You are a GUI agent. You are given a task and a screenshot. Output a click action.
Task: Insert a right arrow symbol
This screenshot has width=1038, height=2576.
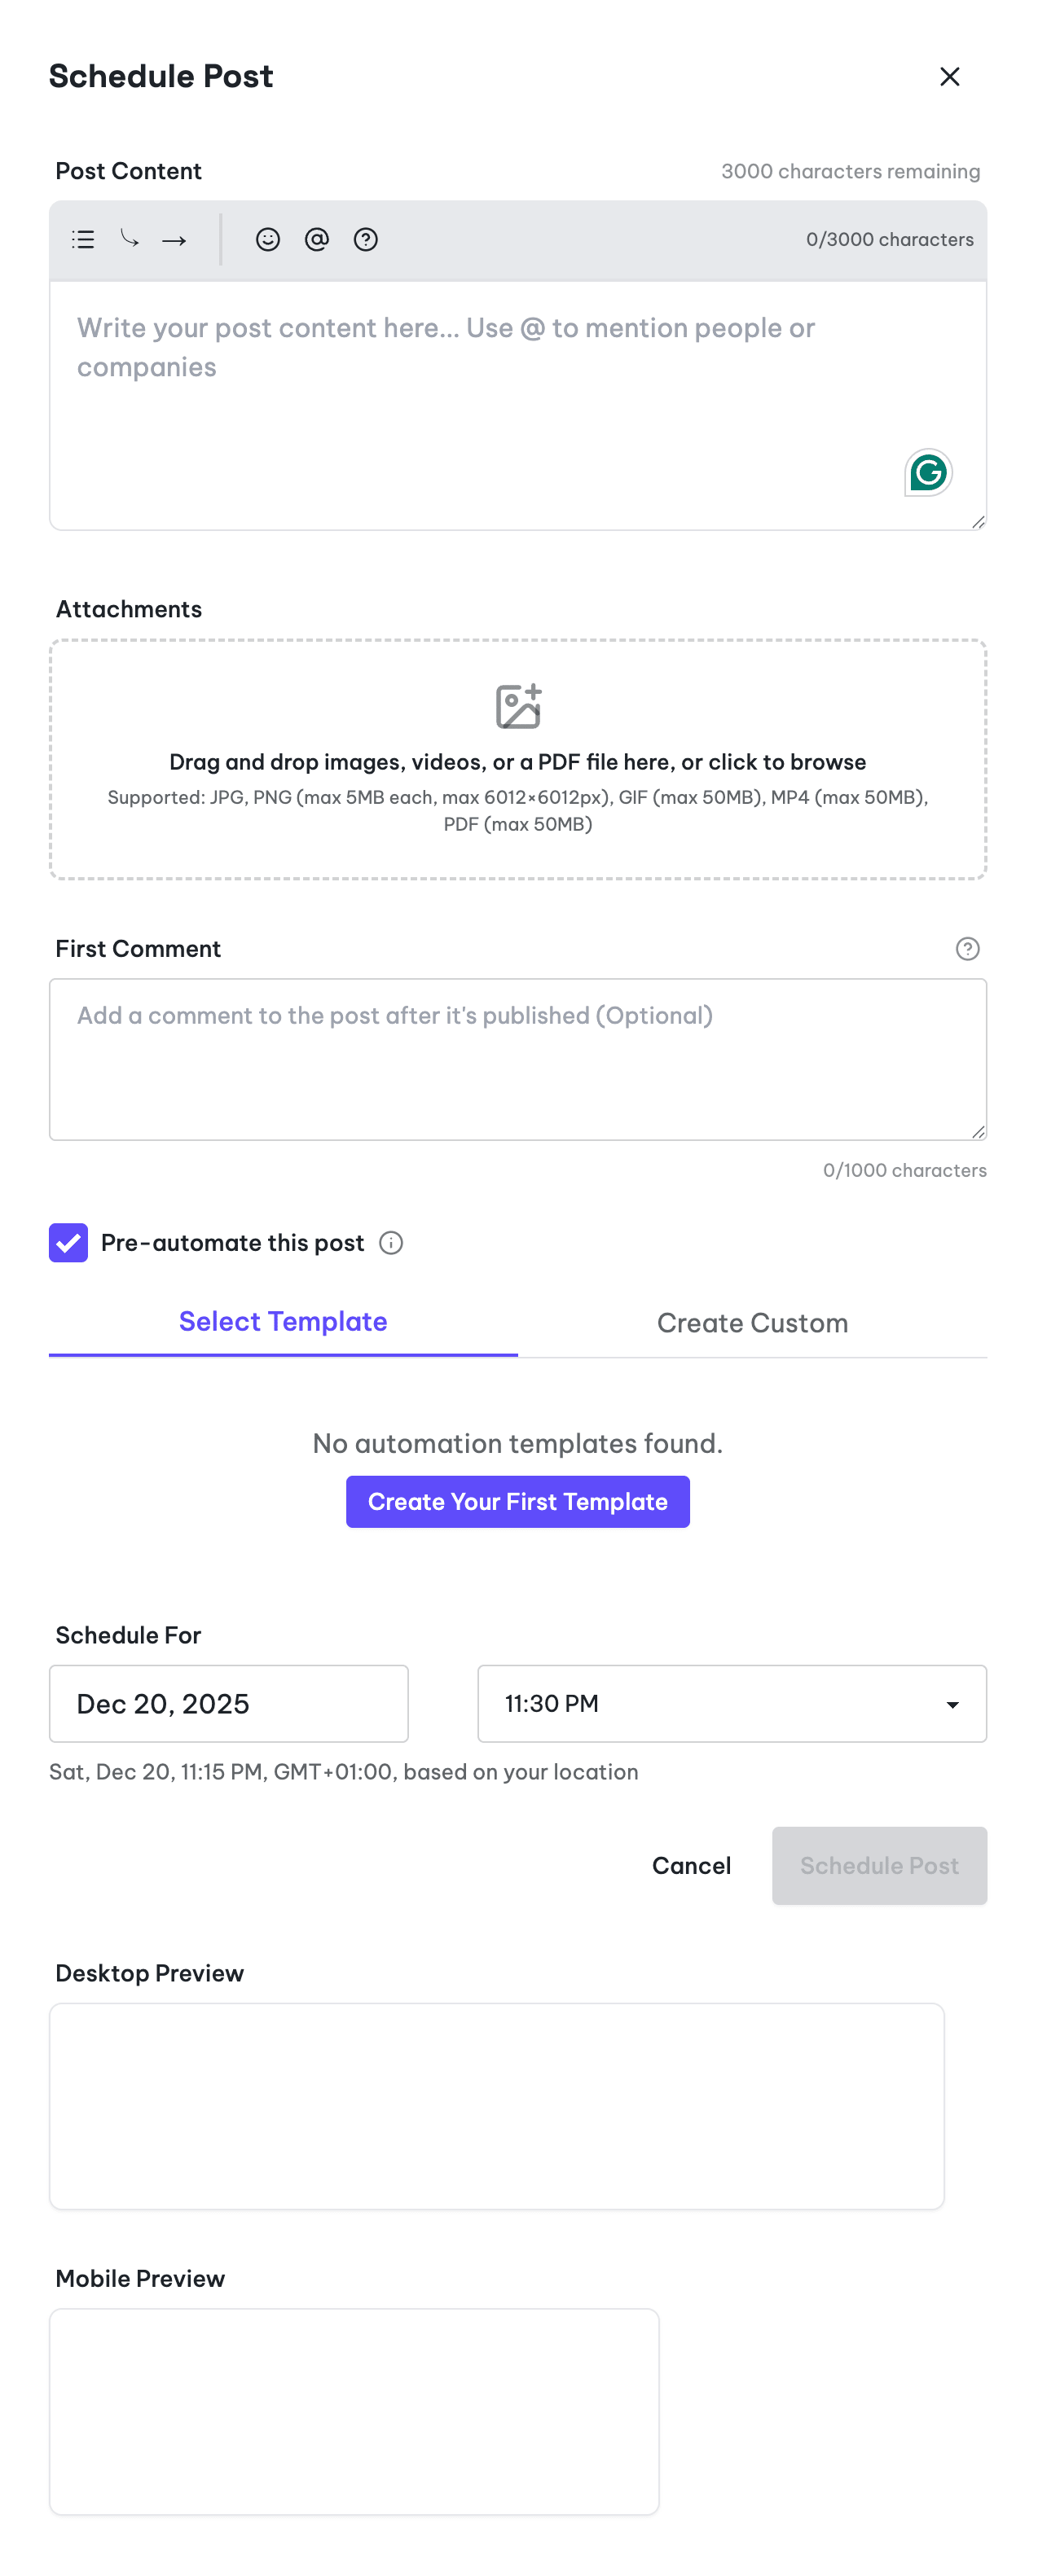pos(174,240)
